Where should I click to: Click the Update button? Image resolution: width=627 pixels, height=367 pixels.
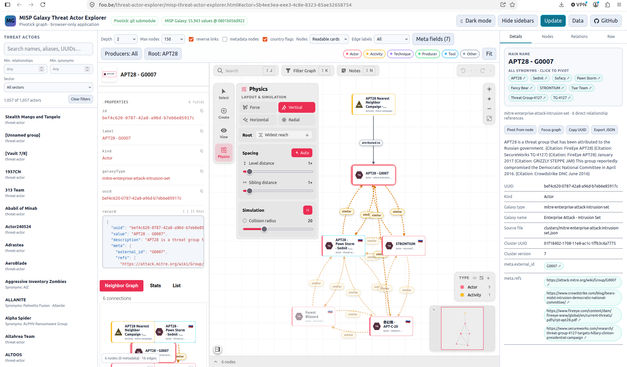click(553, 21)
